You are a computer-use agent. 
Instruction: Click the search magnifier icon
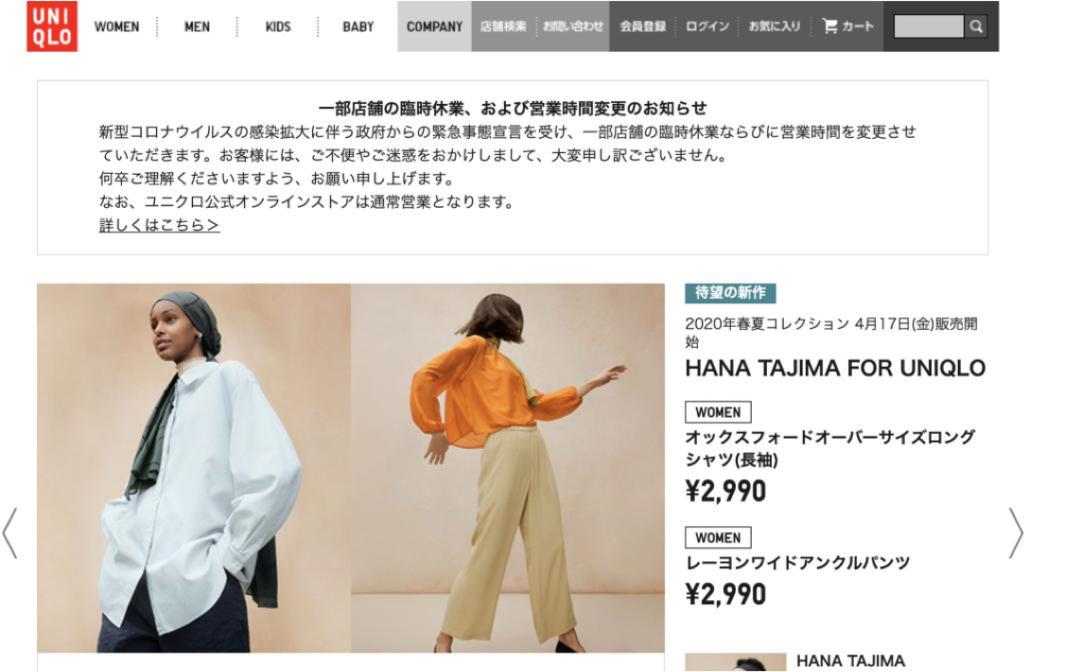pyautogui.click(x=976, y=27)
